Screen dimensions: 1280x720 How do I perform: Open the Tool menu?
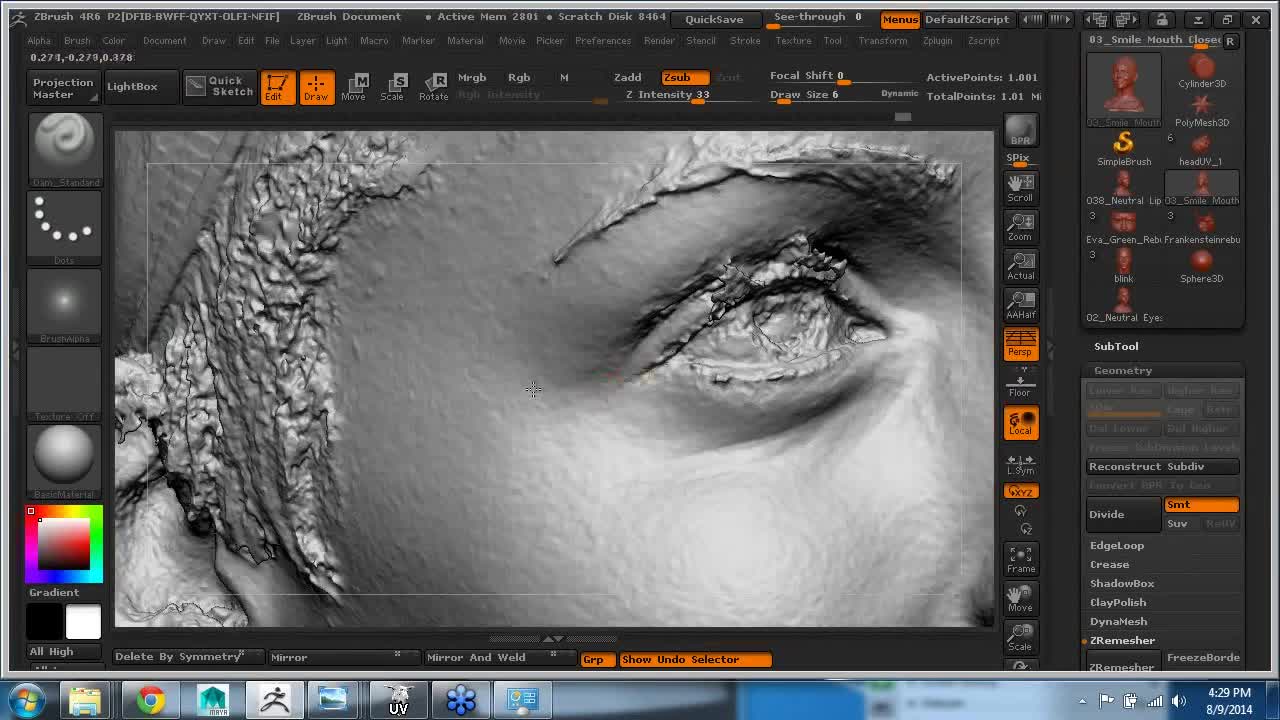tap(832, 41)
